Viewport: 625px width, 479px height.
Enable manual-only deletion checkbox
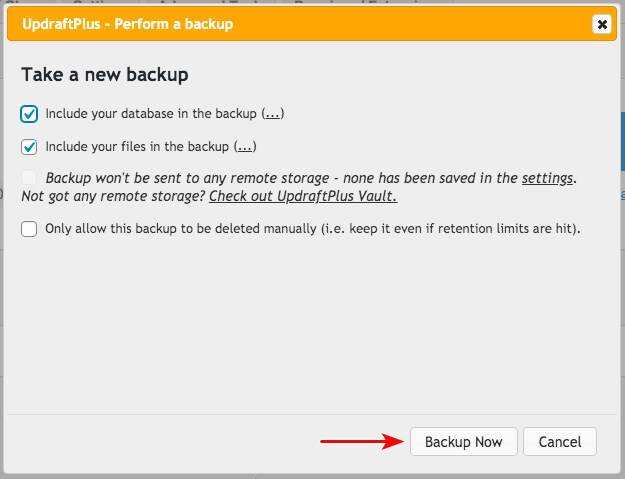coord(29,229)
